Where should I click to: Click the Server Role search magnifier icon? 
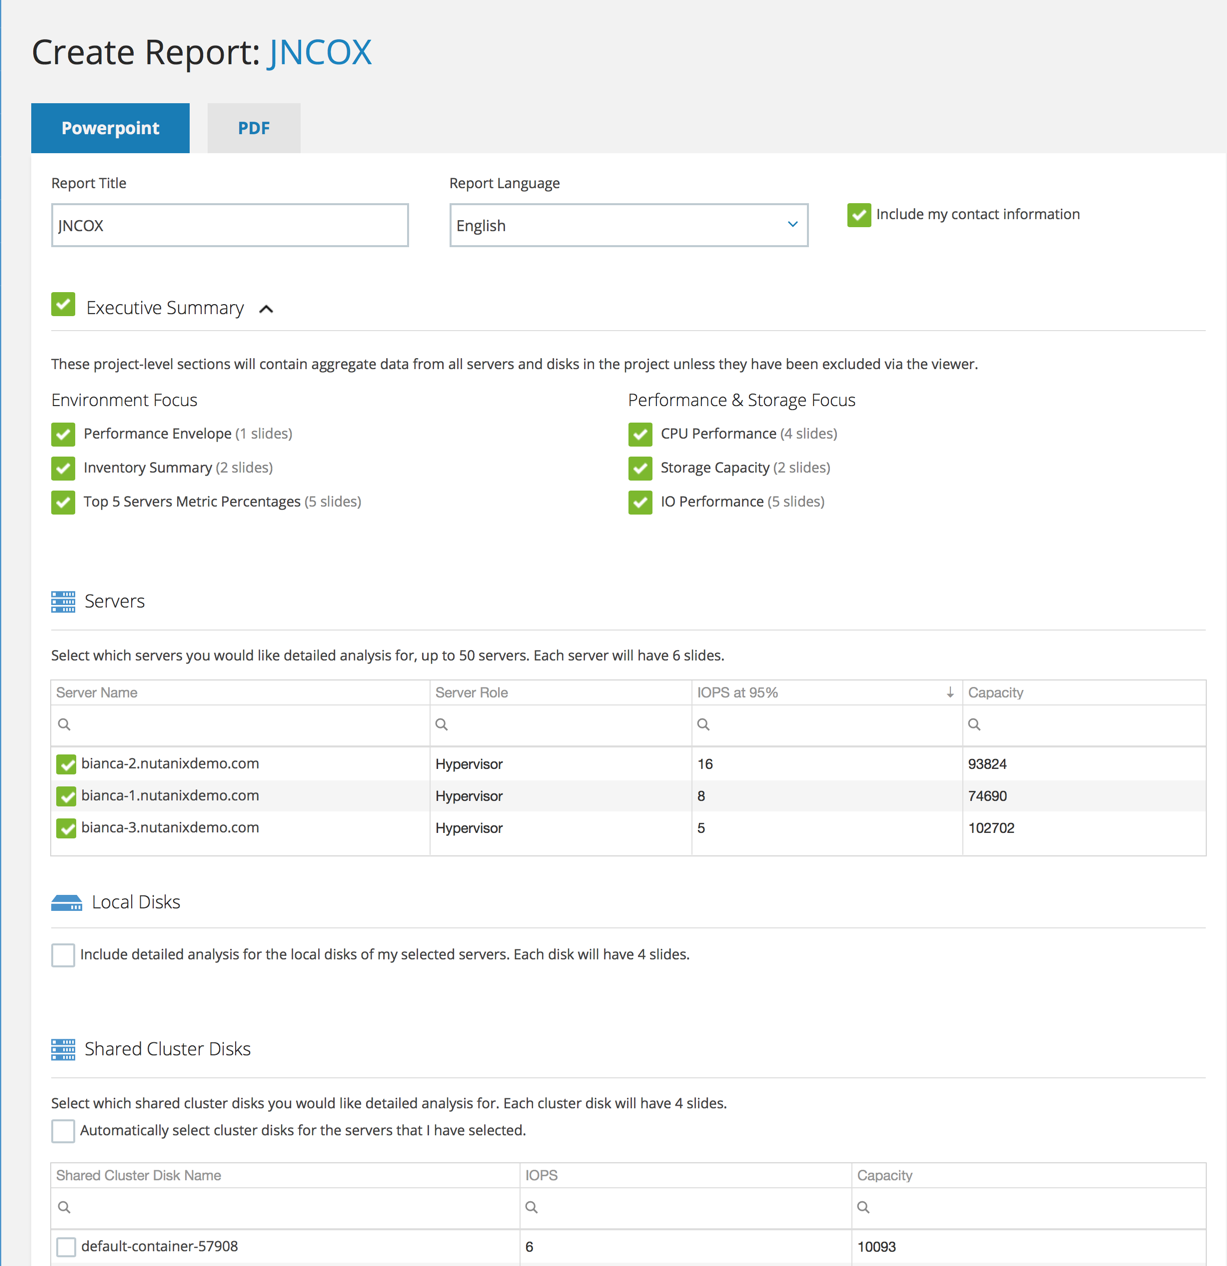(441, 724)
